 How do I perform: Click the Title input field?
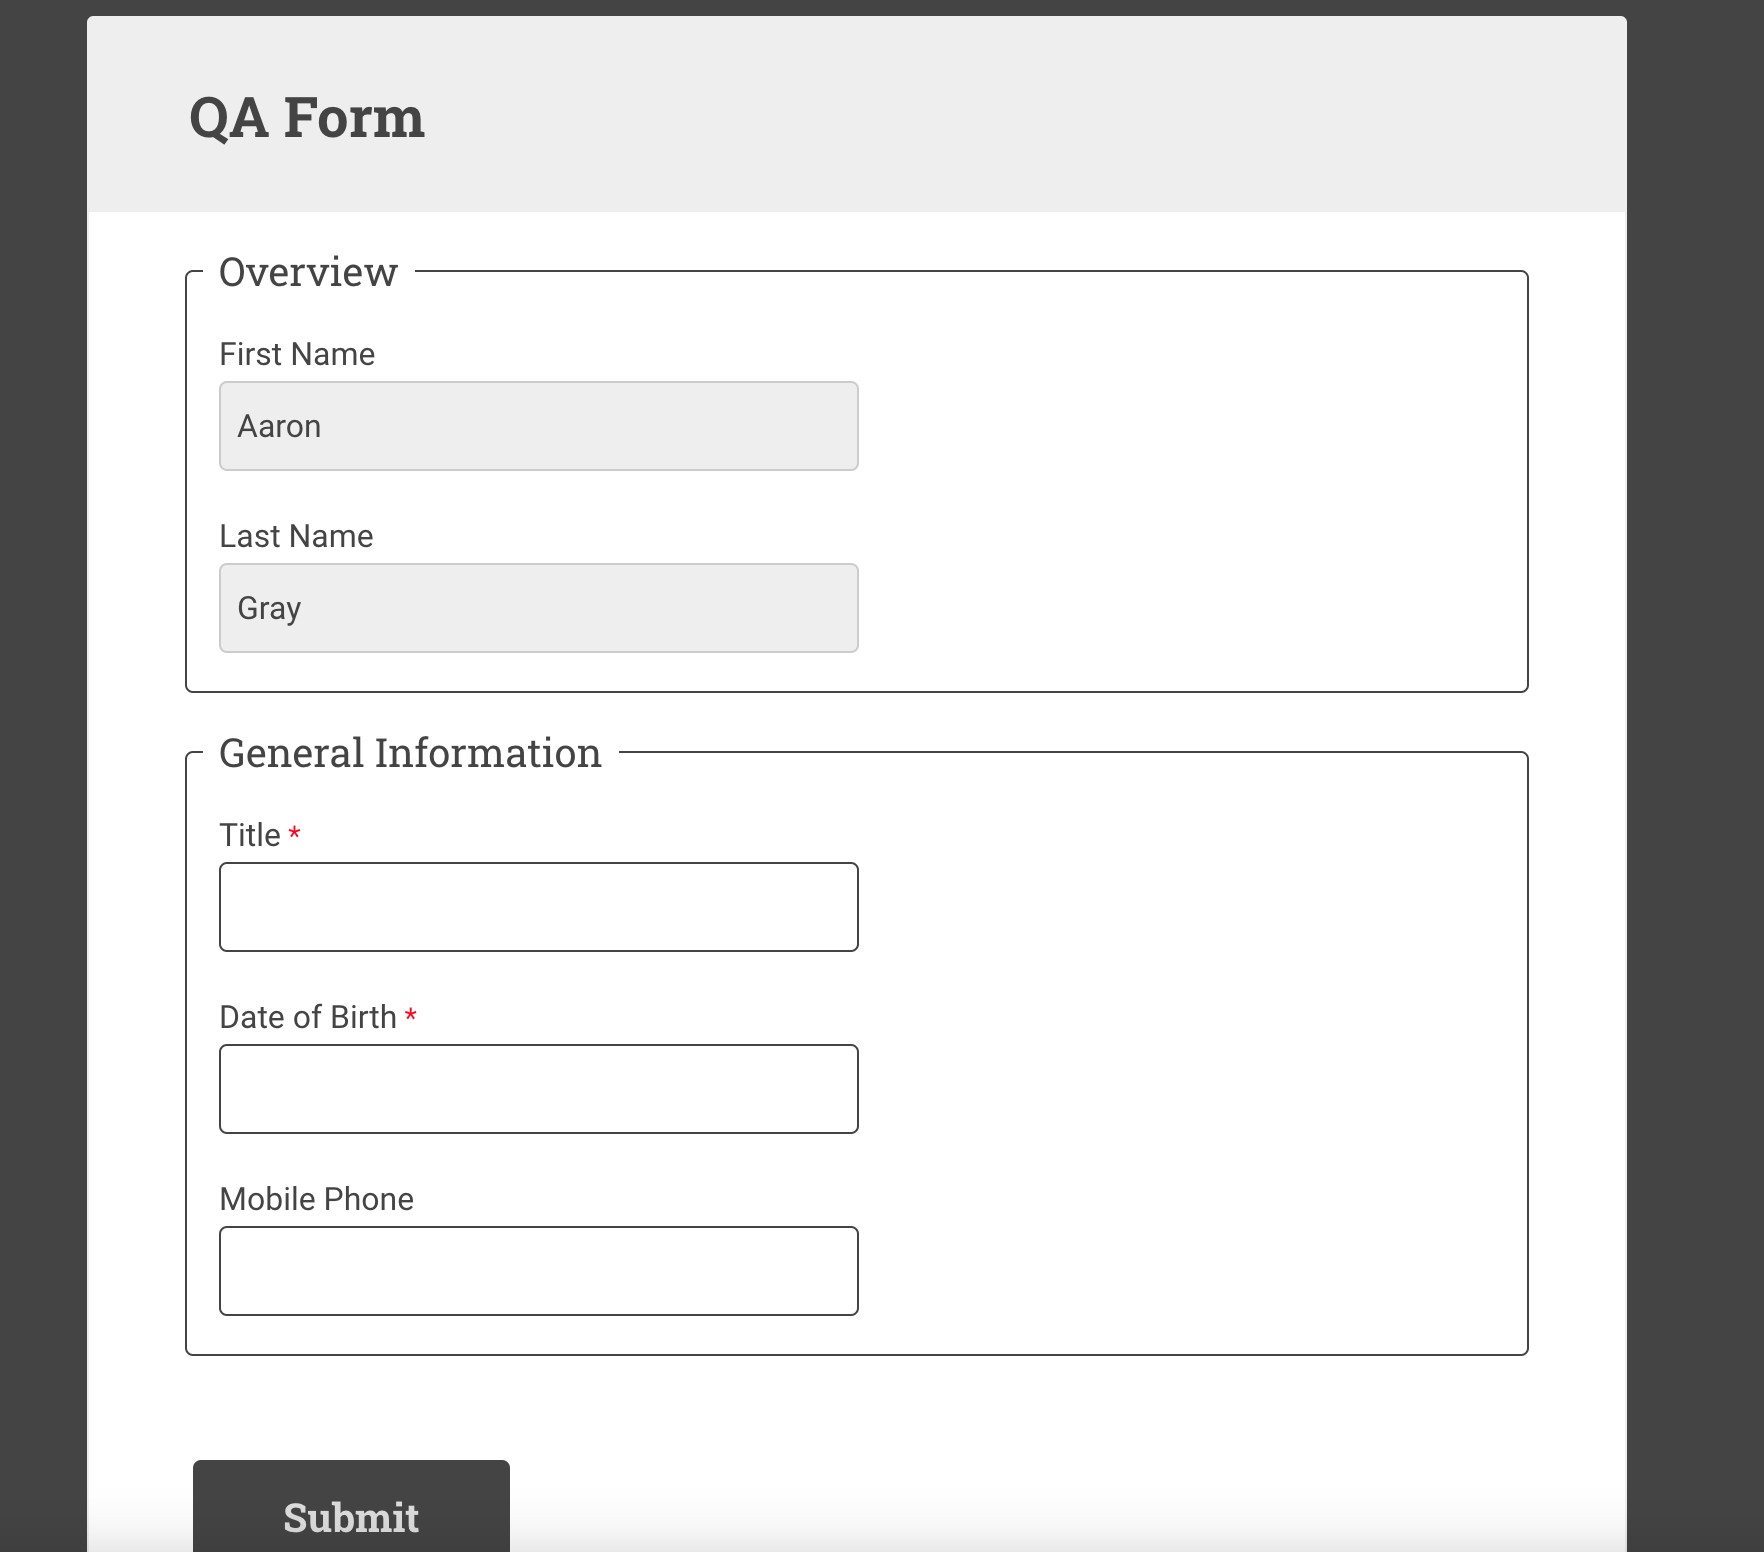tap(538, 906)
